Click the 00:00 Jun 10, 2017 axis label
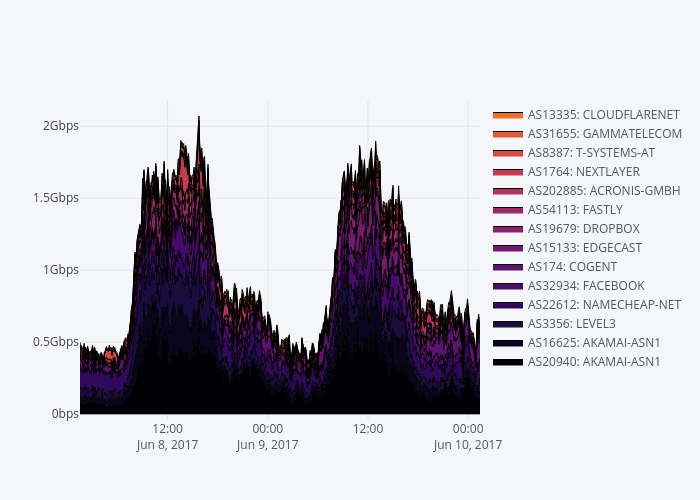Screen dimensions: 700x500 tap(468, 437)
